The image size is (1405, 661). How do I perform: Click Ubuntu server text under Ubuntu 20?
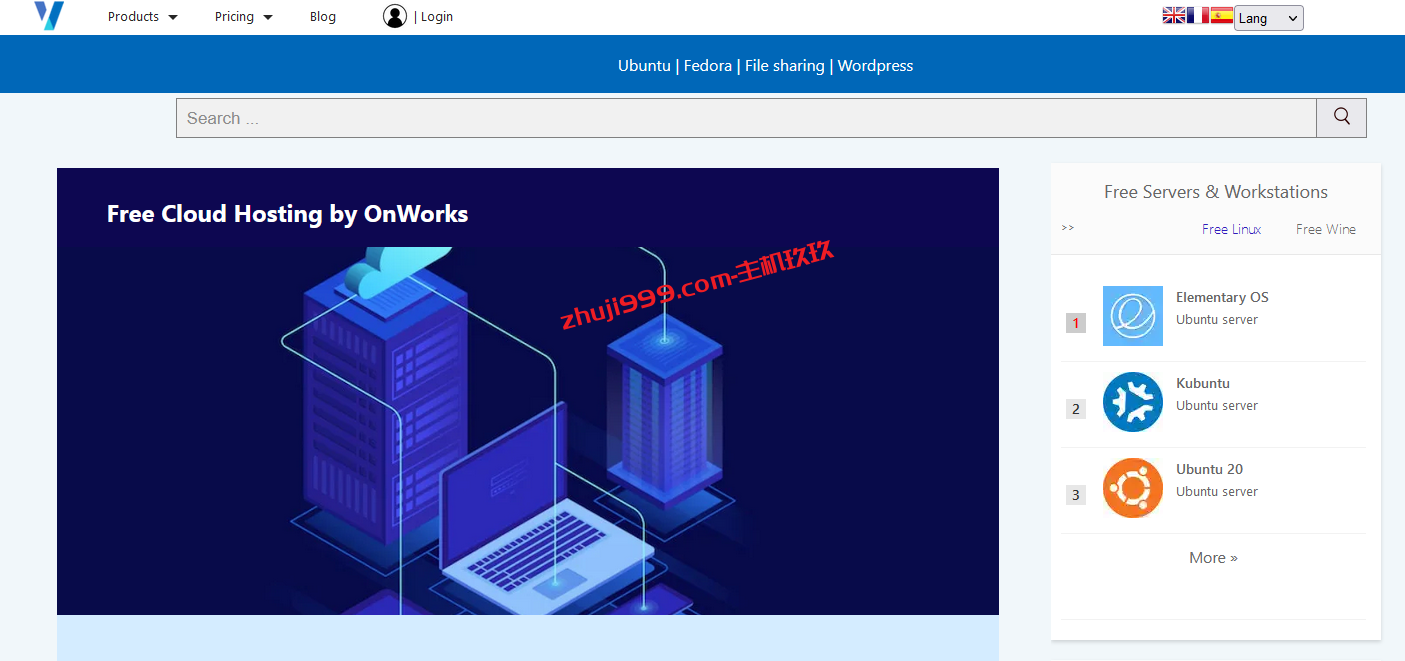(x=1217, y=492)
